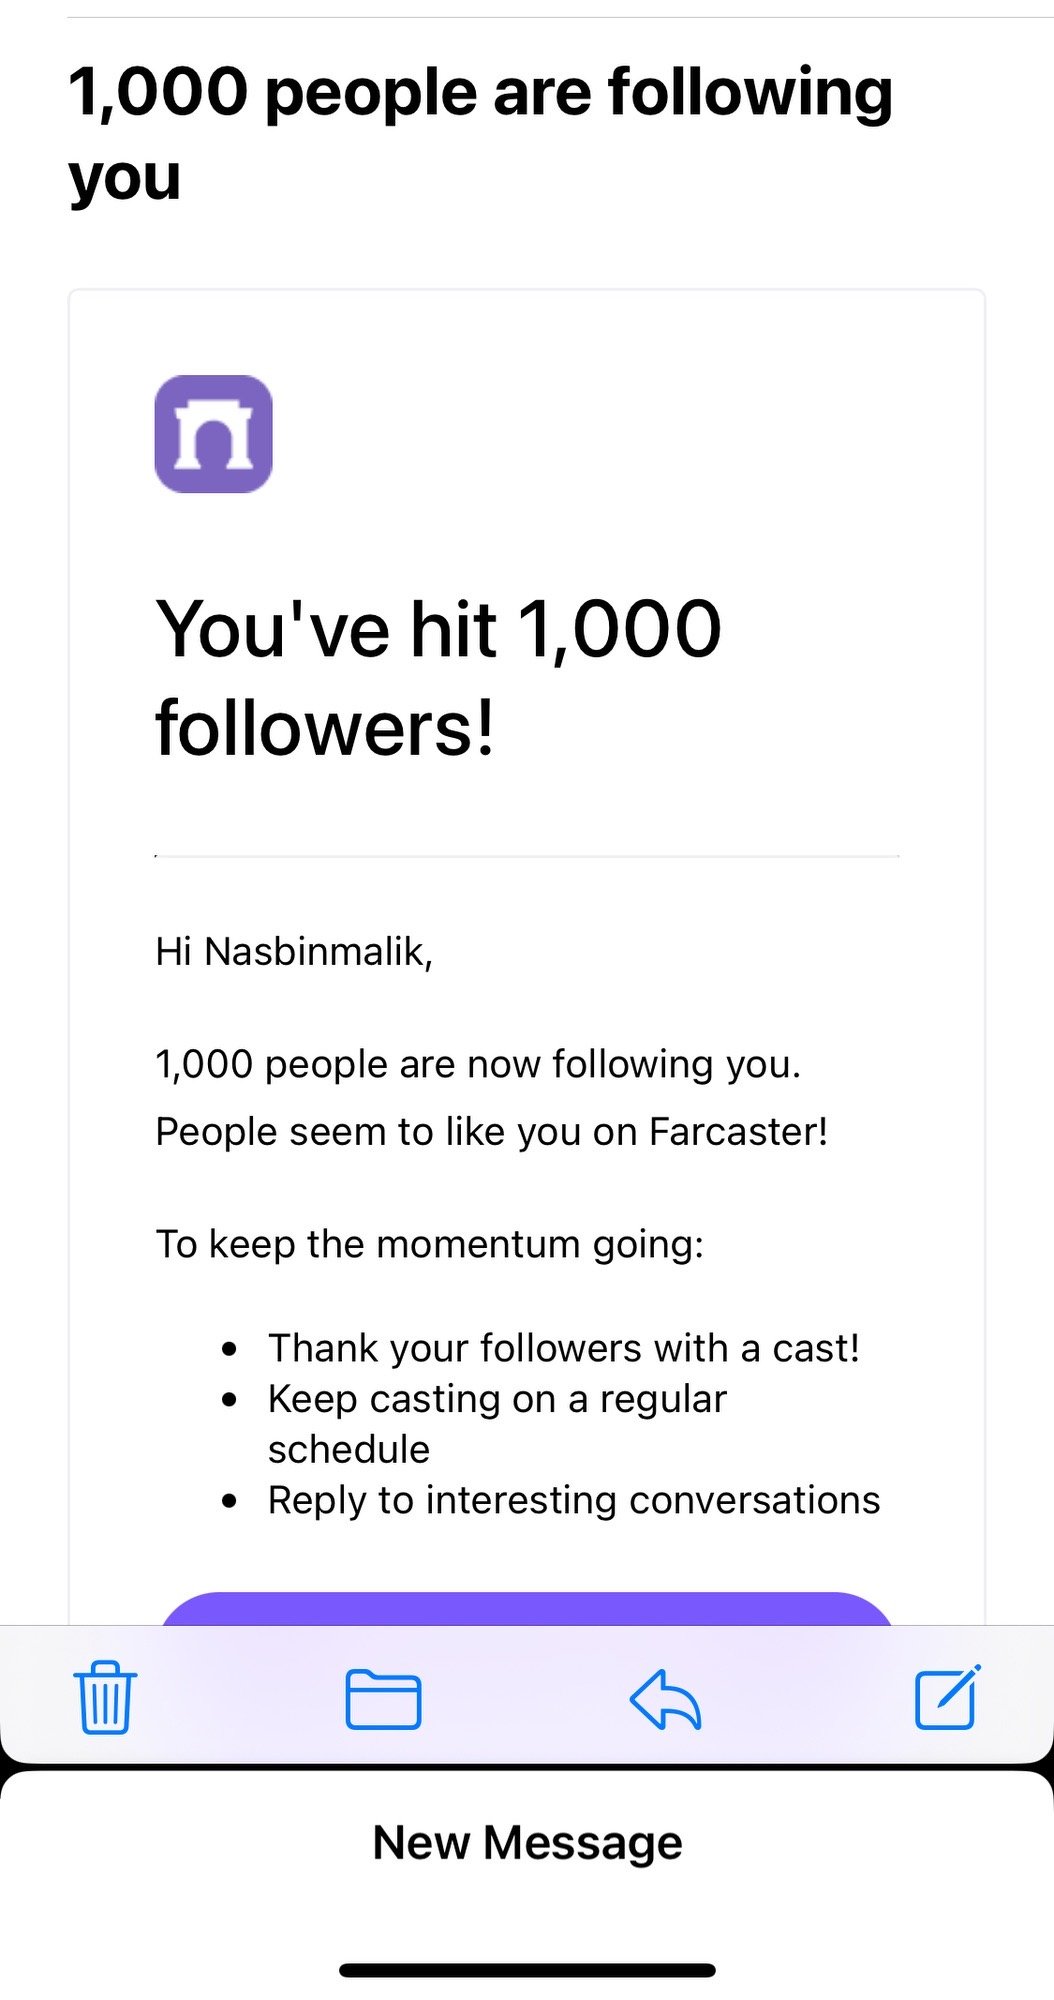Click the purple Farcaster arch logo
1054x2000 pixels.
(x=213, y=434)
